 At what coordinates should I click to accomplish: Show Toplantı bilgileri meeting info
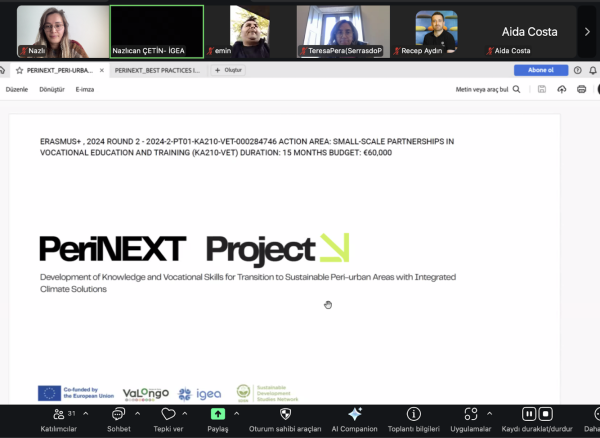413,414
